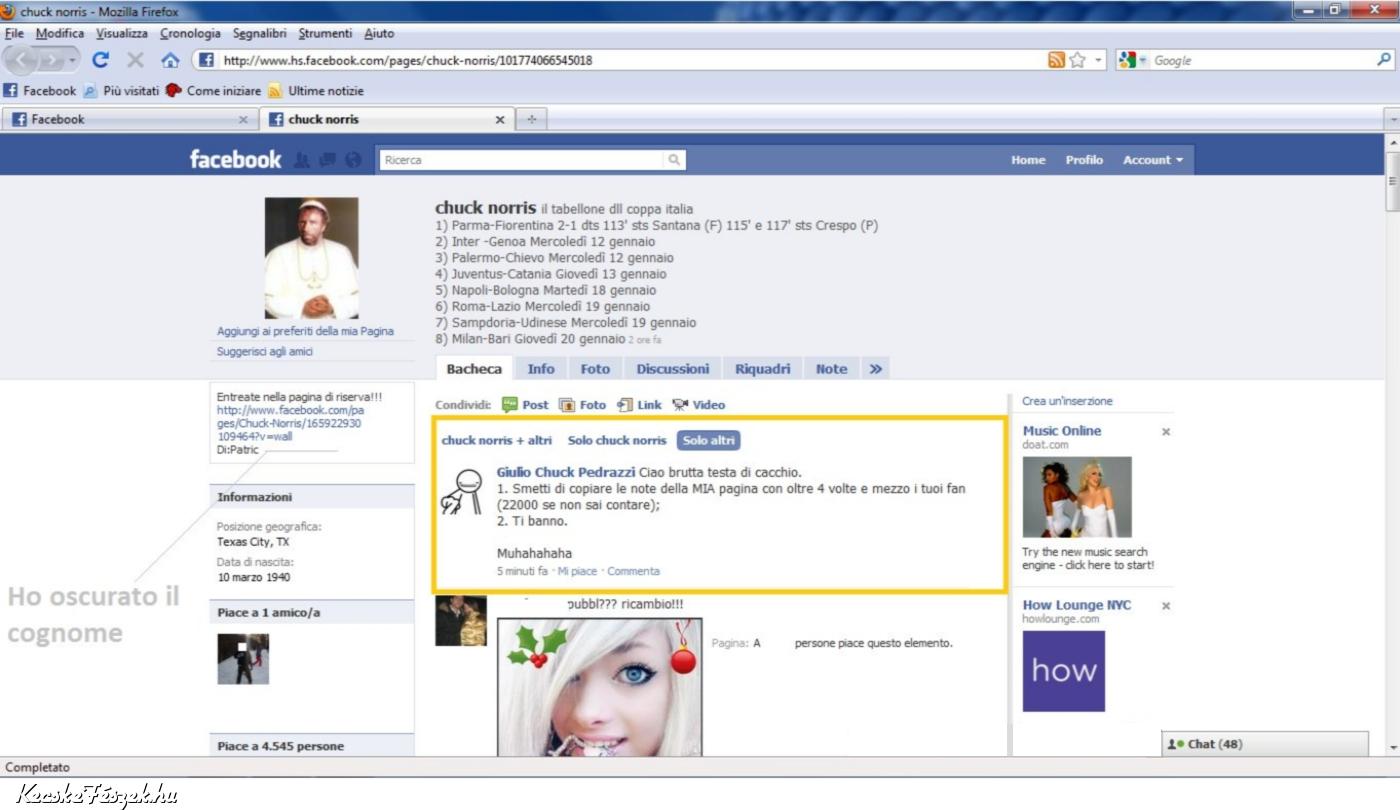Screen dimensions: 1400x810
Task: Share a Post status update
Action: pyautogui.click(x=525, y=405)
